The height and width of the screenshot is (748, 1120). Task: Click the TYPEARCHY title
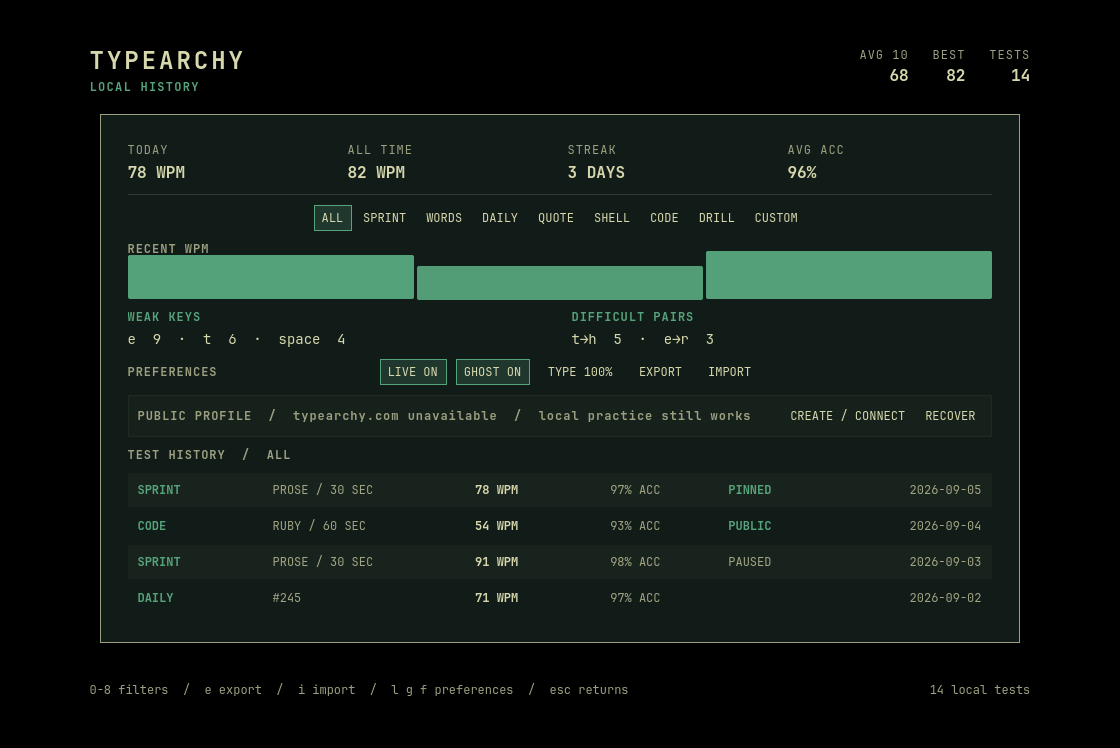[167, 61]
